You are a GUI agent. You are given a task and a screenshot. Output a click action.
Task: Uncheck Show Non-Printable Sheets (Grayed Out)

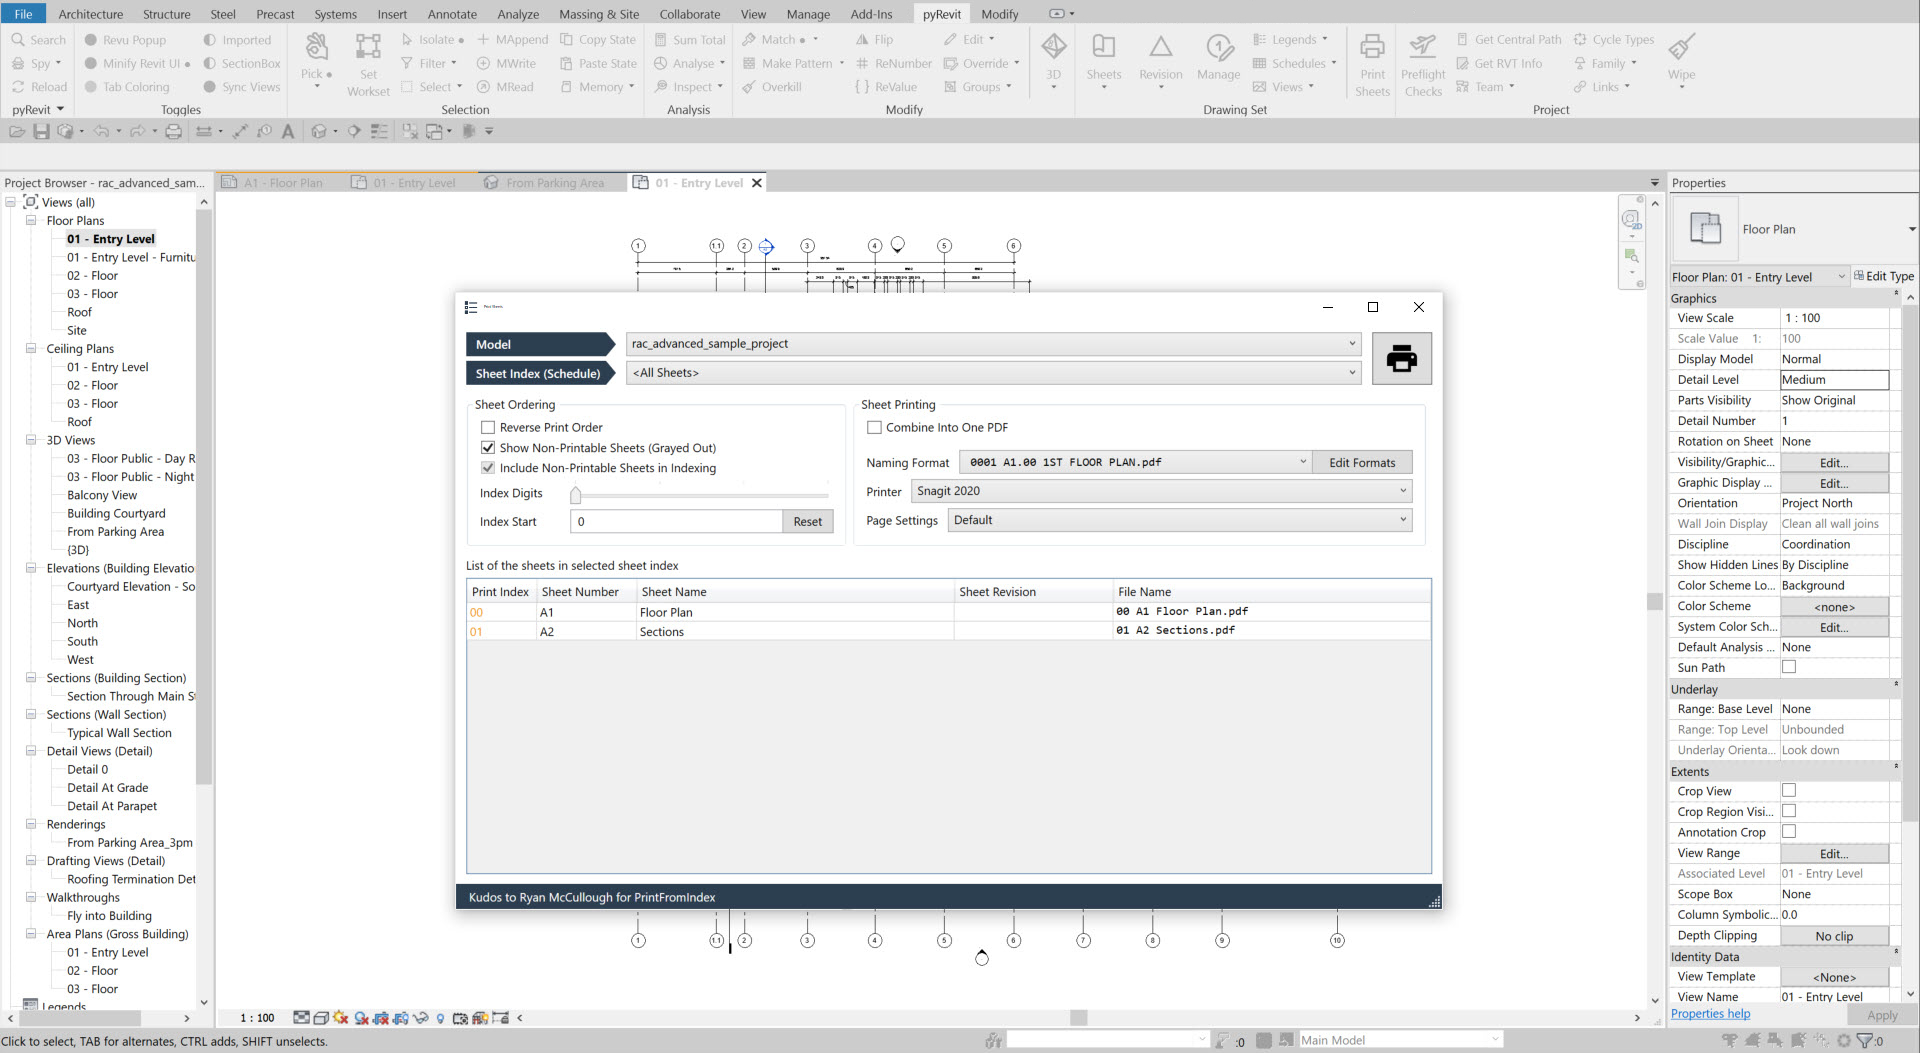coord(488,448)
